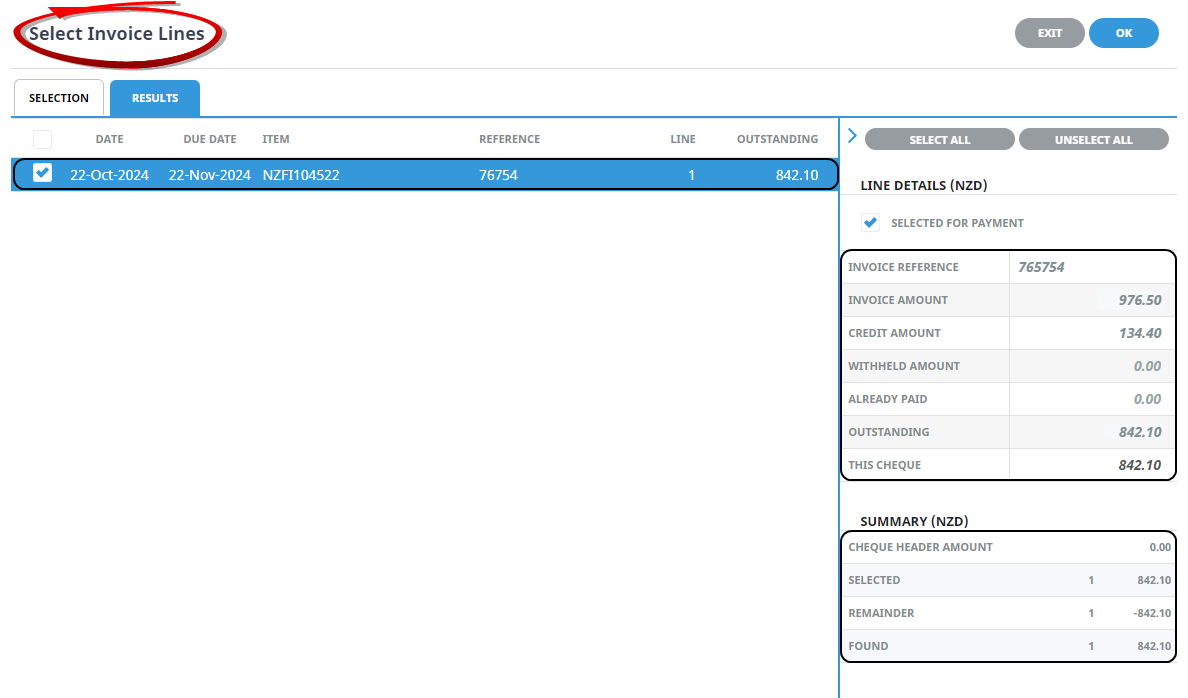Click the Select All button
This screenshot has width=1188, height=698.
(939, 140)
